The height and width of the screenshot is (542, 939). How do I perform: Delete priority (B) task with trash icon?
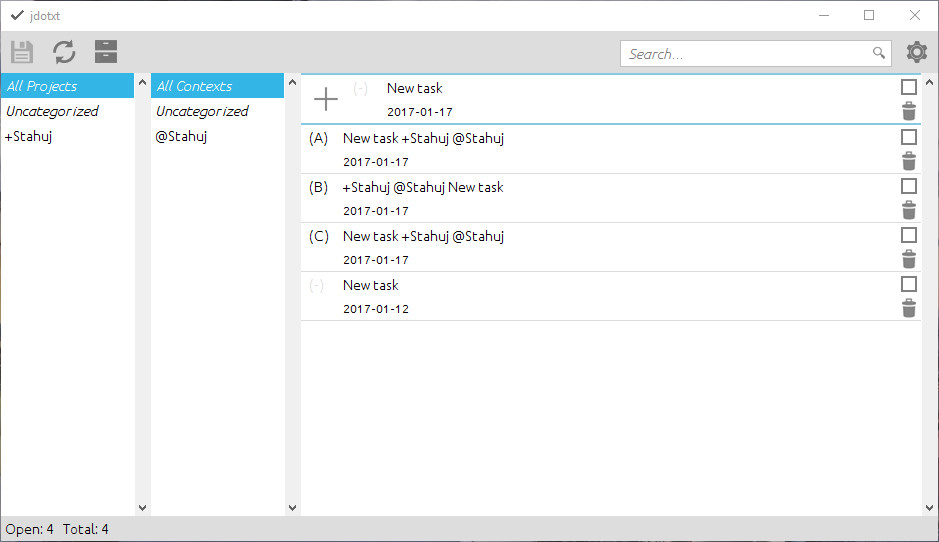pos(908,210)
